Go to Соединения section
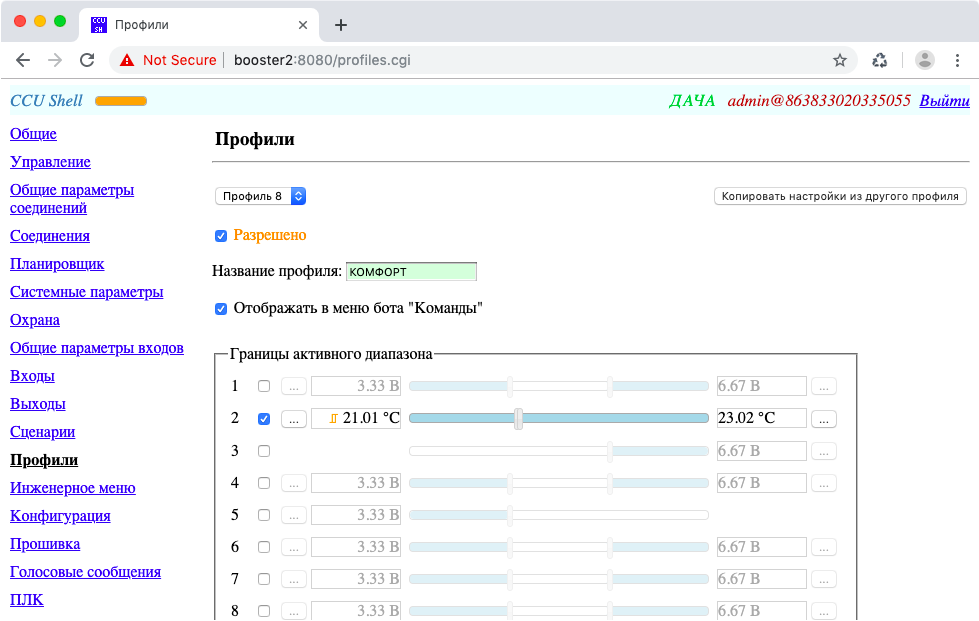This screenshot has height=621, width=979. click(x=50, y=236)
